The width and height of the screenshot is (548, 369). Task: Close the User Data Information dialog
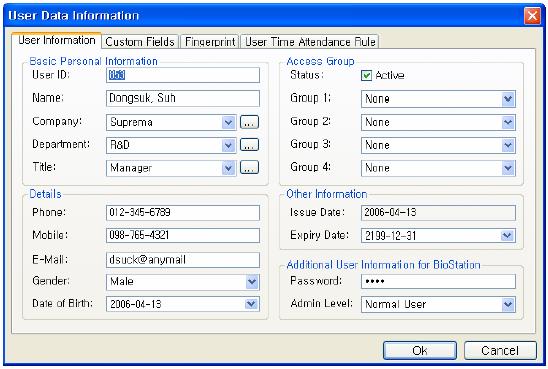pos(532,16)
